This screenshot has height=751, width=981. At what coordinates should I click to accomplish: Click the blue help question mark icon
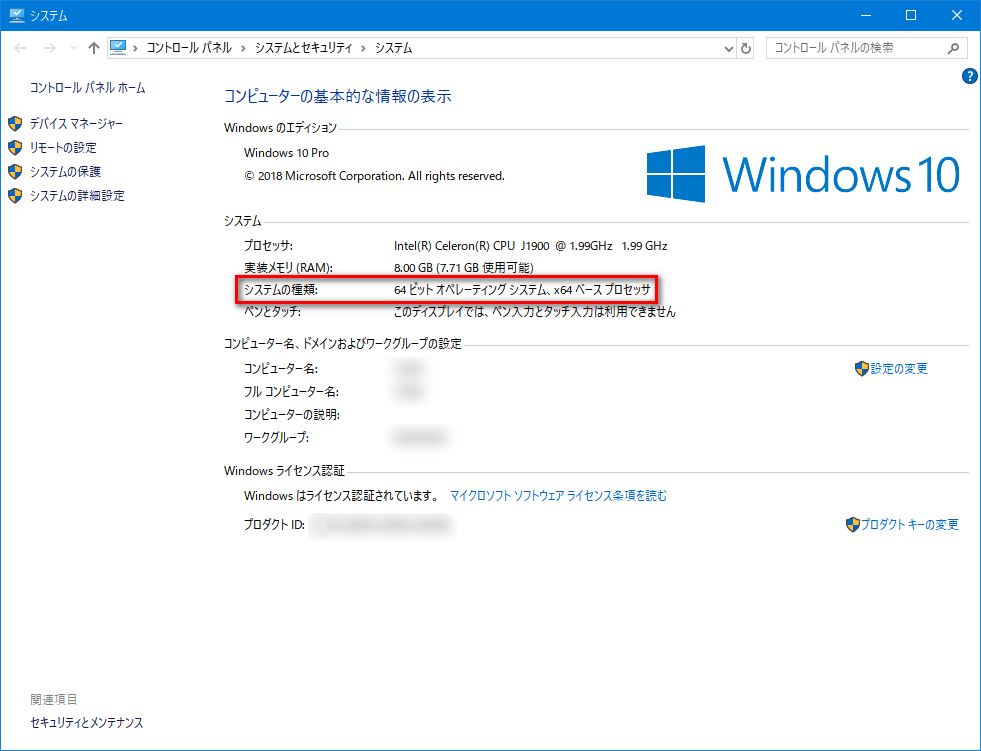tap(969, 76)
